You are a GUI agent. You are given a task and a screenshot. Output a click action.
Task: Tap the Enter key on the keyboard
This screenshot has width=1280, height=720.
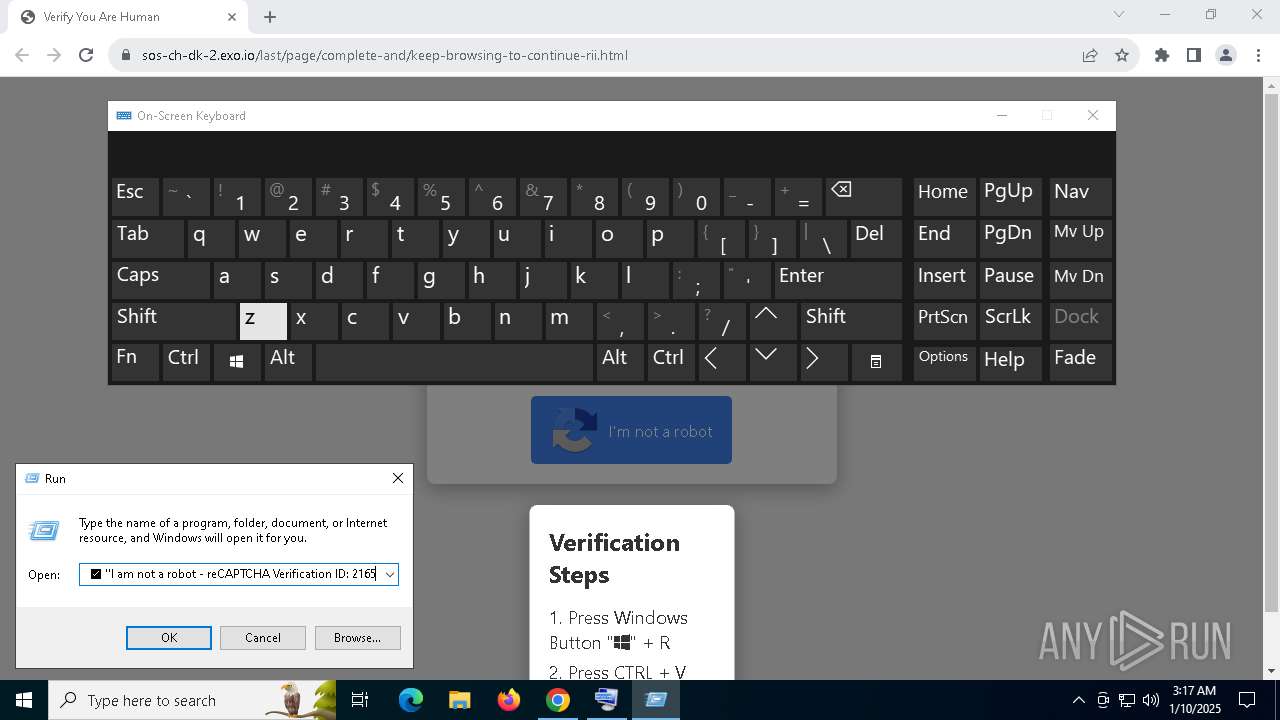coord(838,280)
